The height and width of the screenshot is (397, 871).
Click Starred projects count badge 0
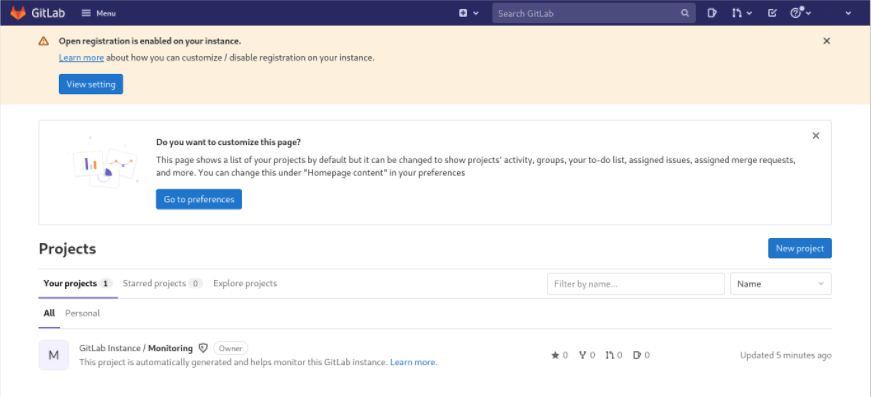pyautogui.click(x=195, y=283)
